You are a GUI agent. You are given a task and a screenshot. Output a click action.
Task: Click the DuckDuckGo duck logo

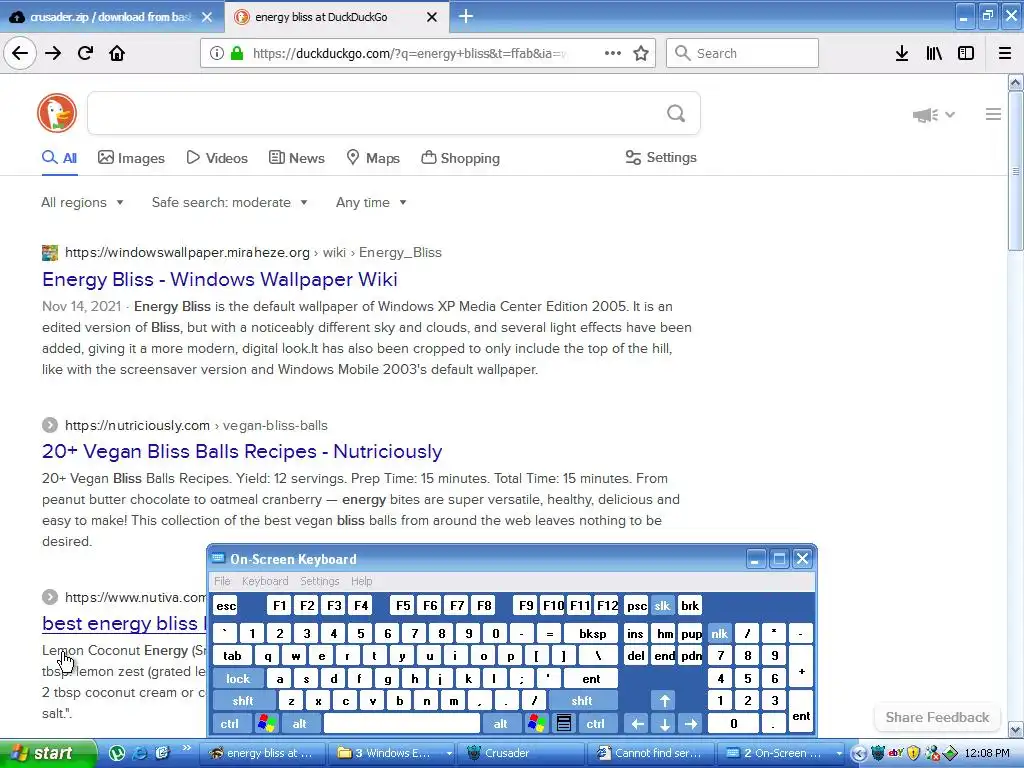coord(57,113)
